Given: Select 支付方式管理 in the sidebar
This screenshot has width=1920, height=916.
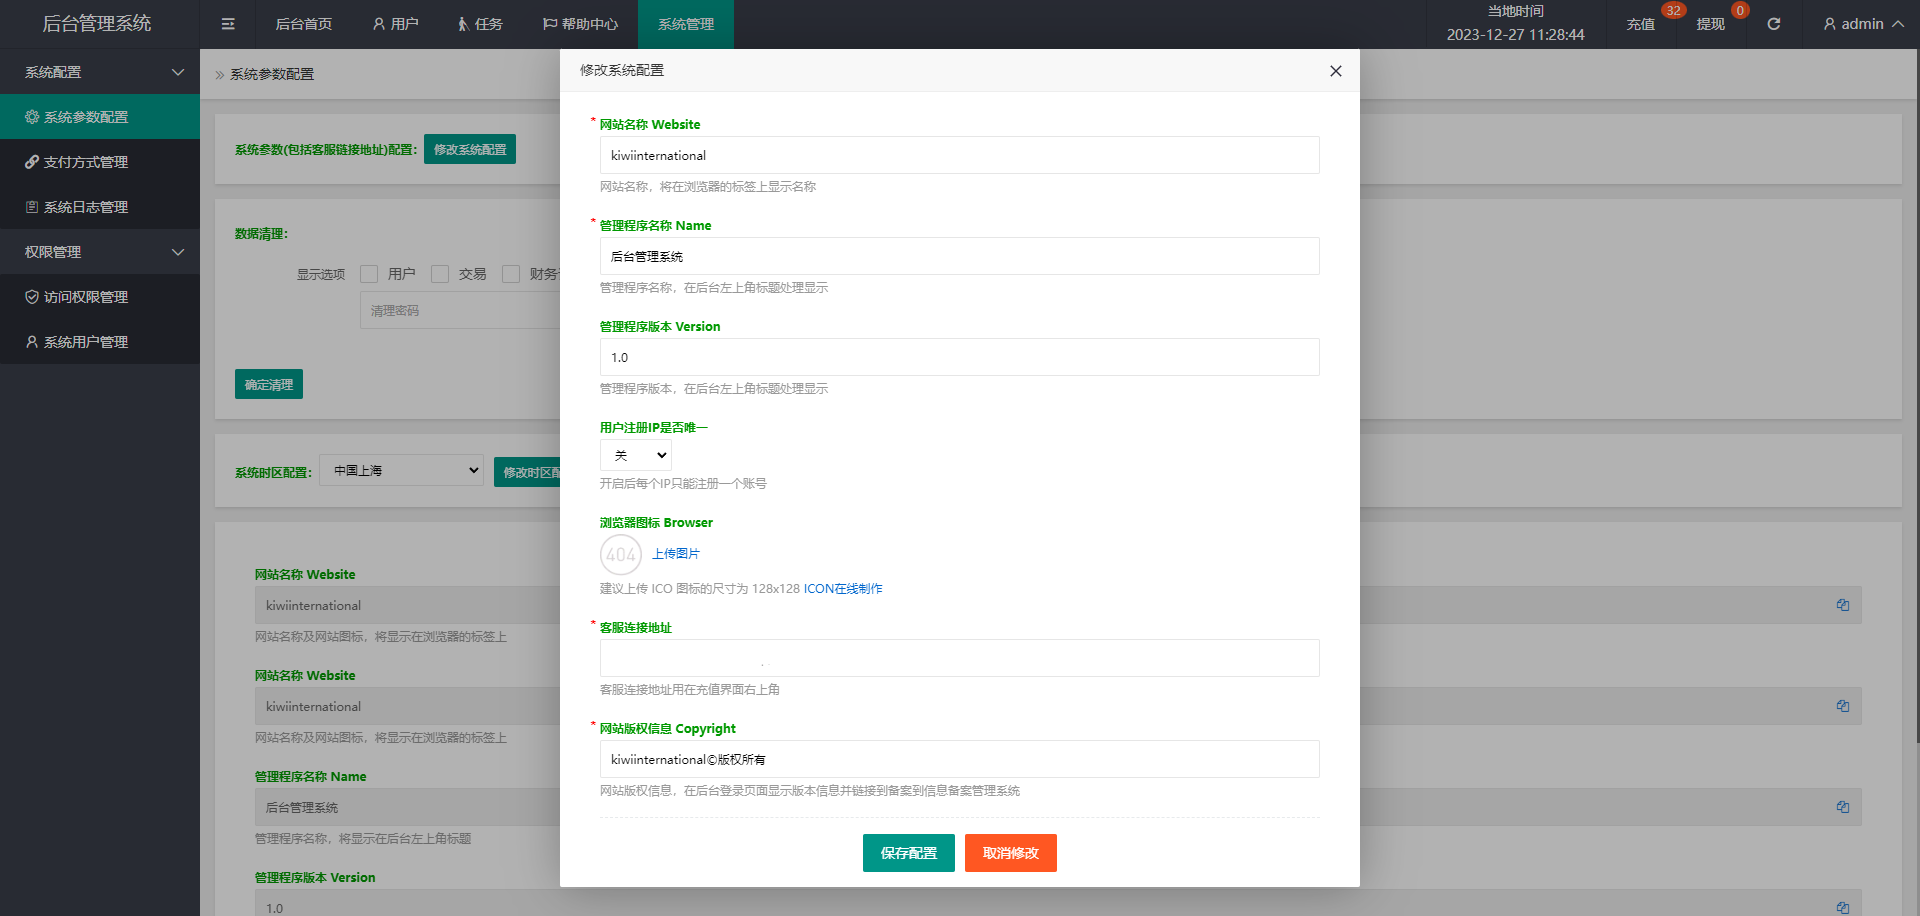Looking at the screenshot, I should coord(86,162).
